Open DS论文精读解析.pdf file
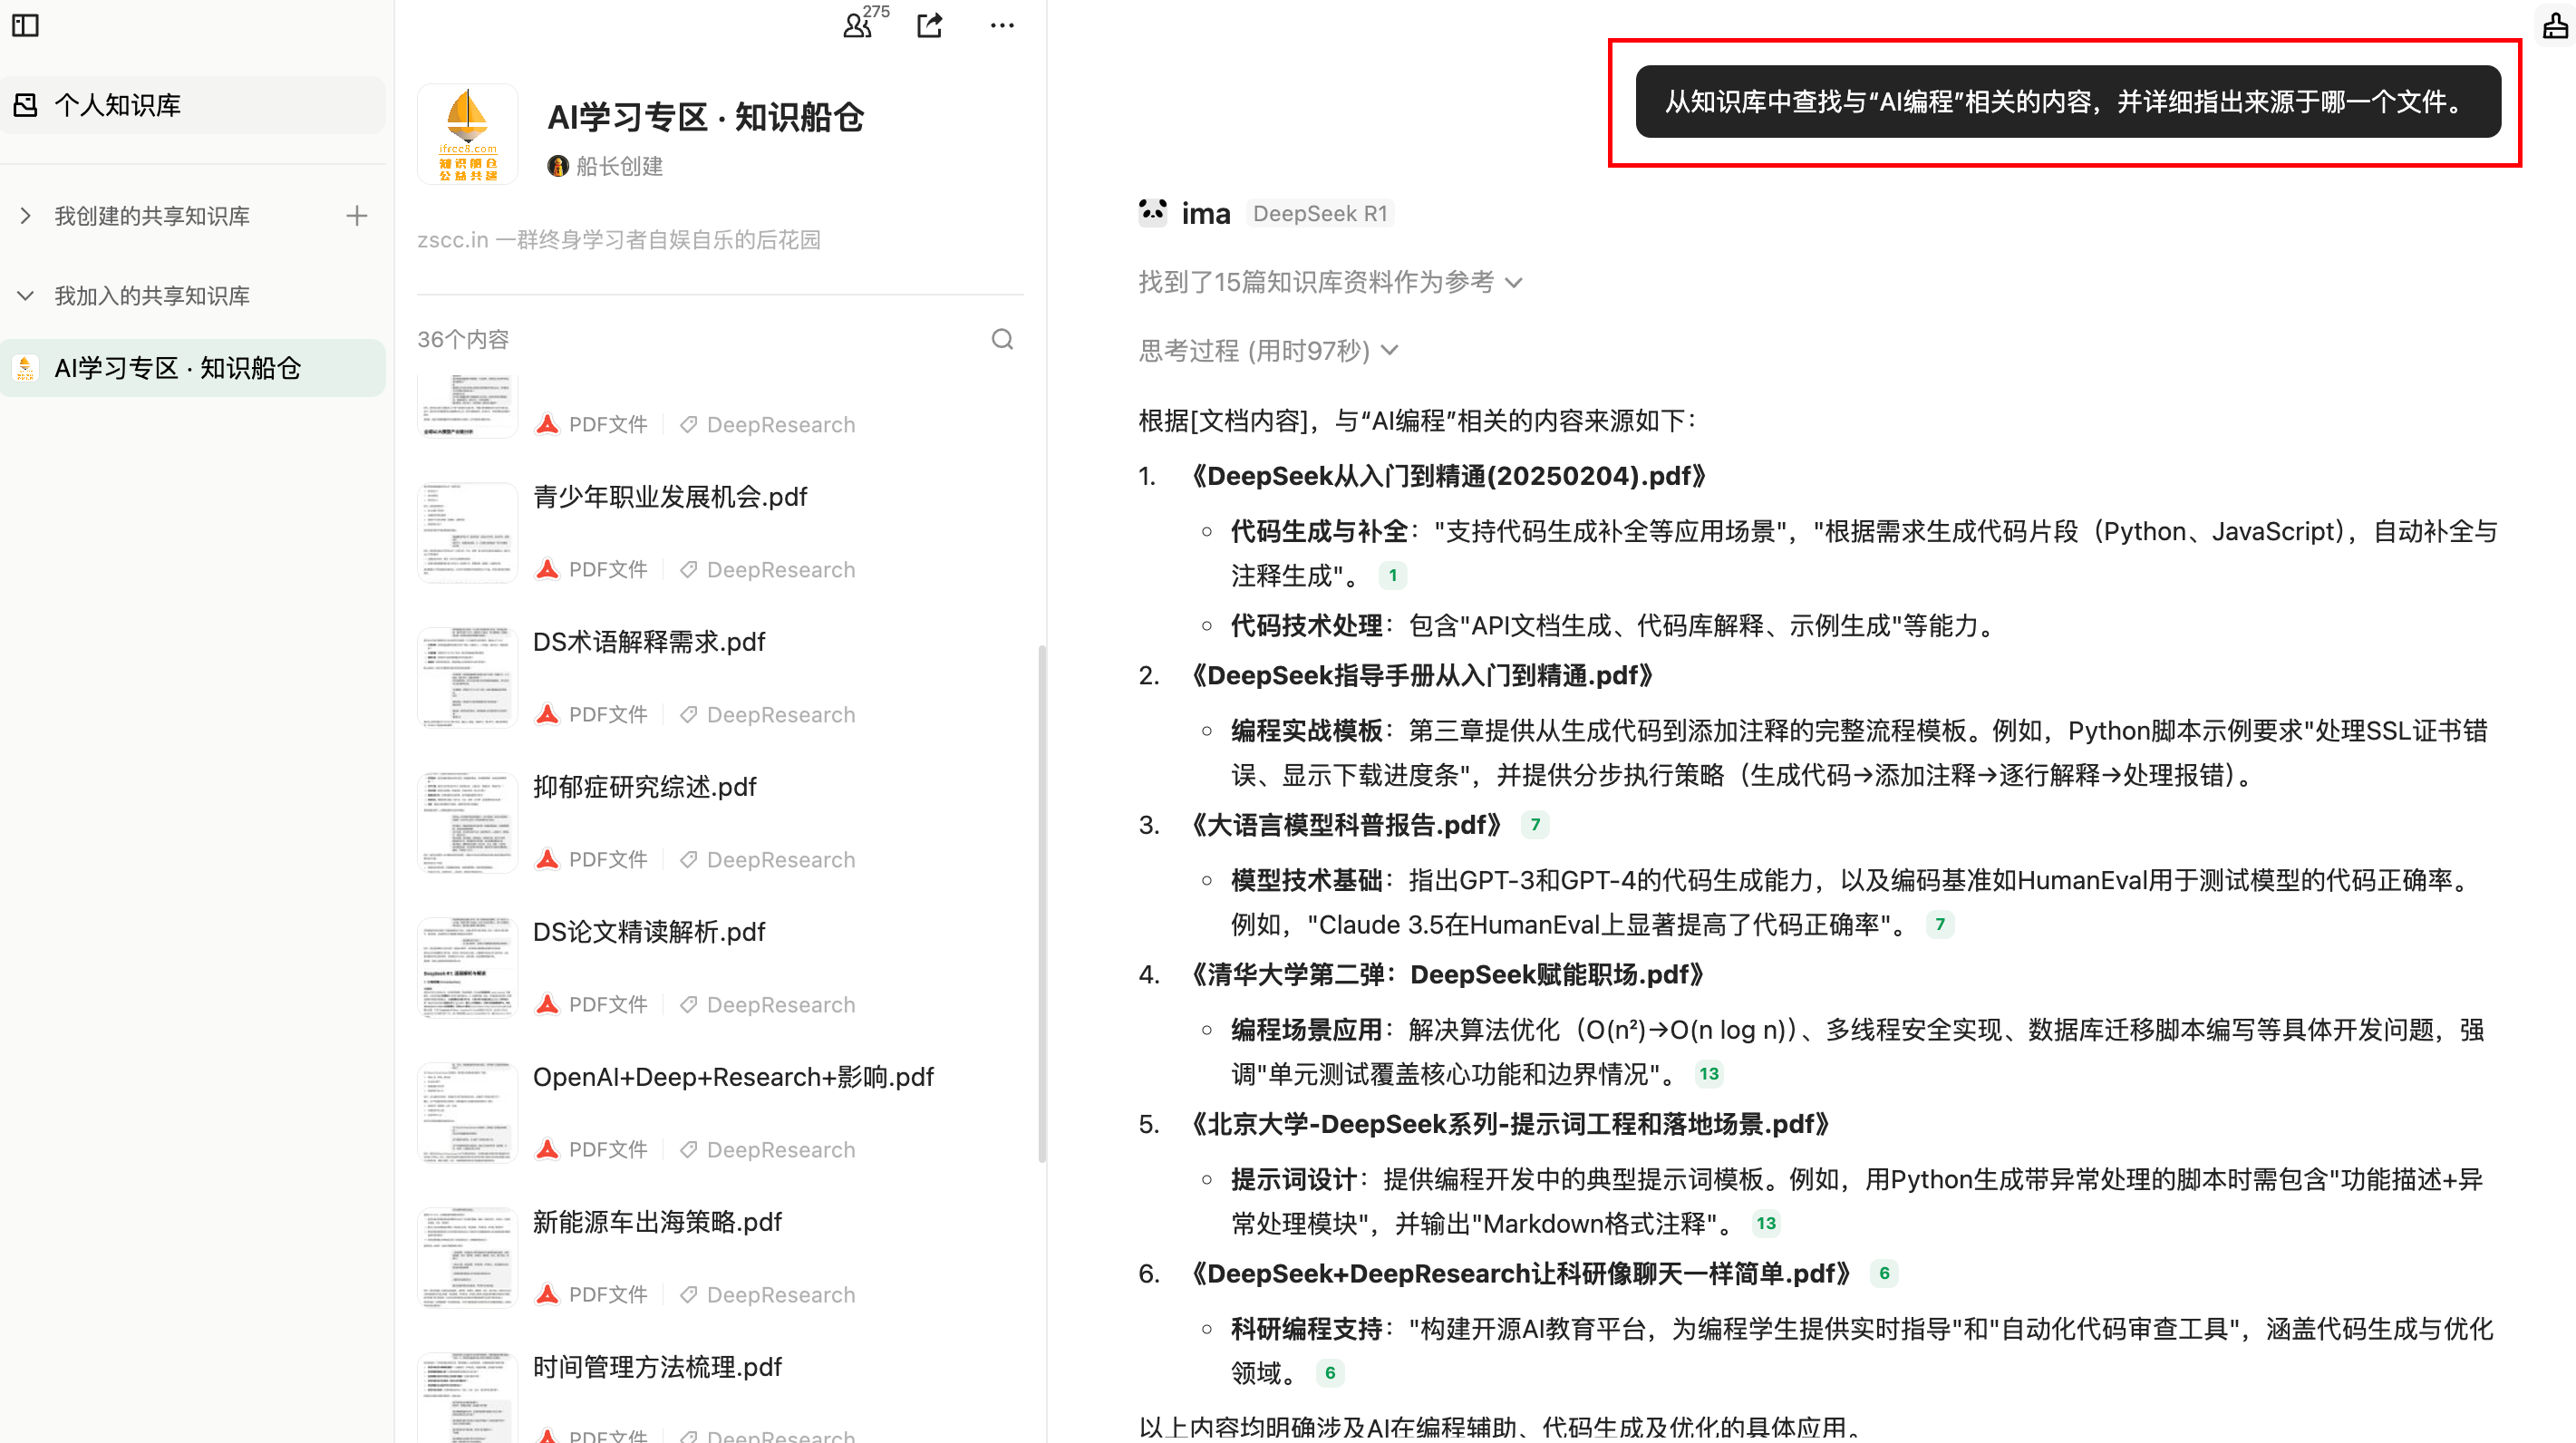 [x=648, y=931]
